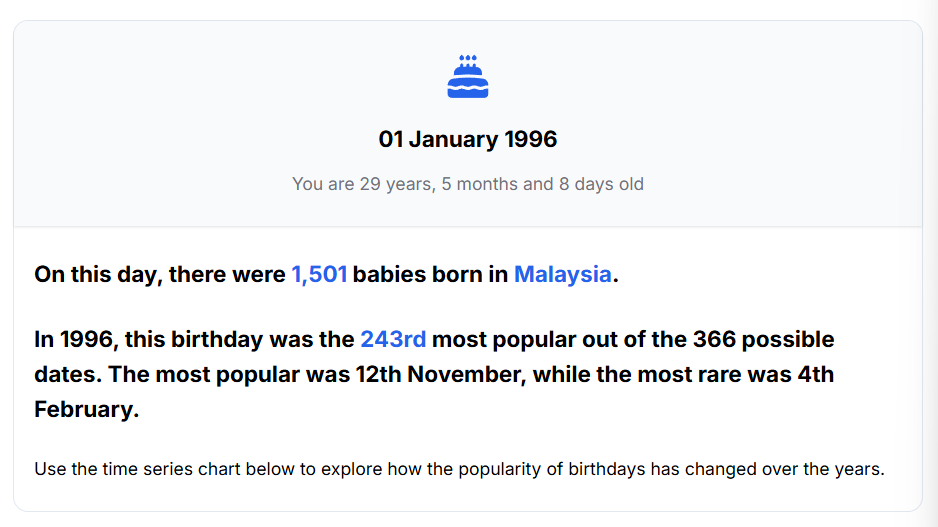The width and height of the screenshot is (938, 527).
Task: Click the words "babies born in"
Action: tap(430, 274)
